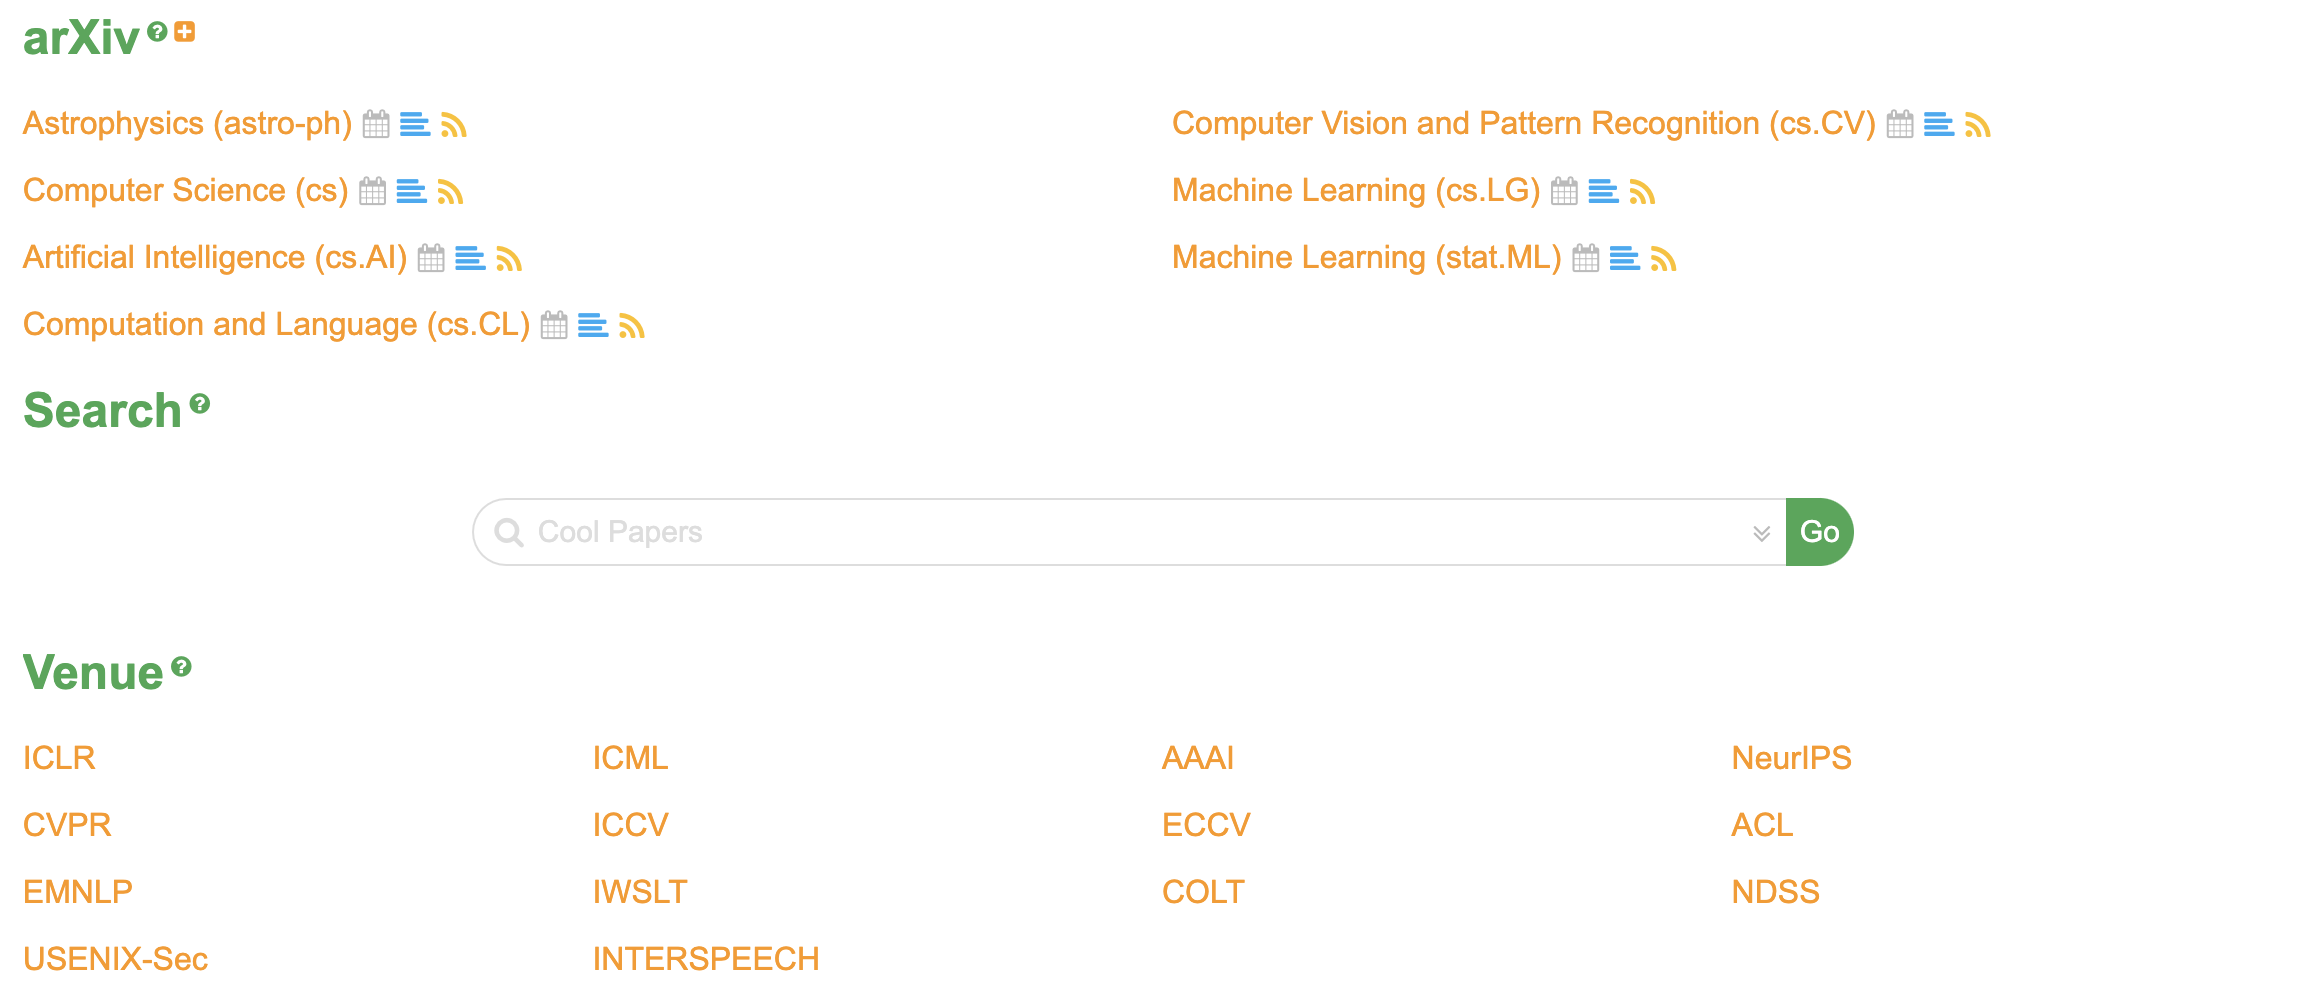
Task: Open the ICLR venue link
Action: click(59, 758)
